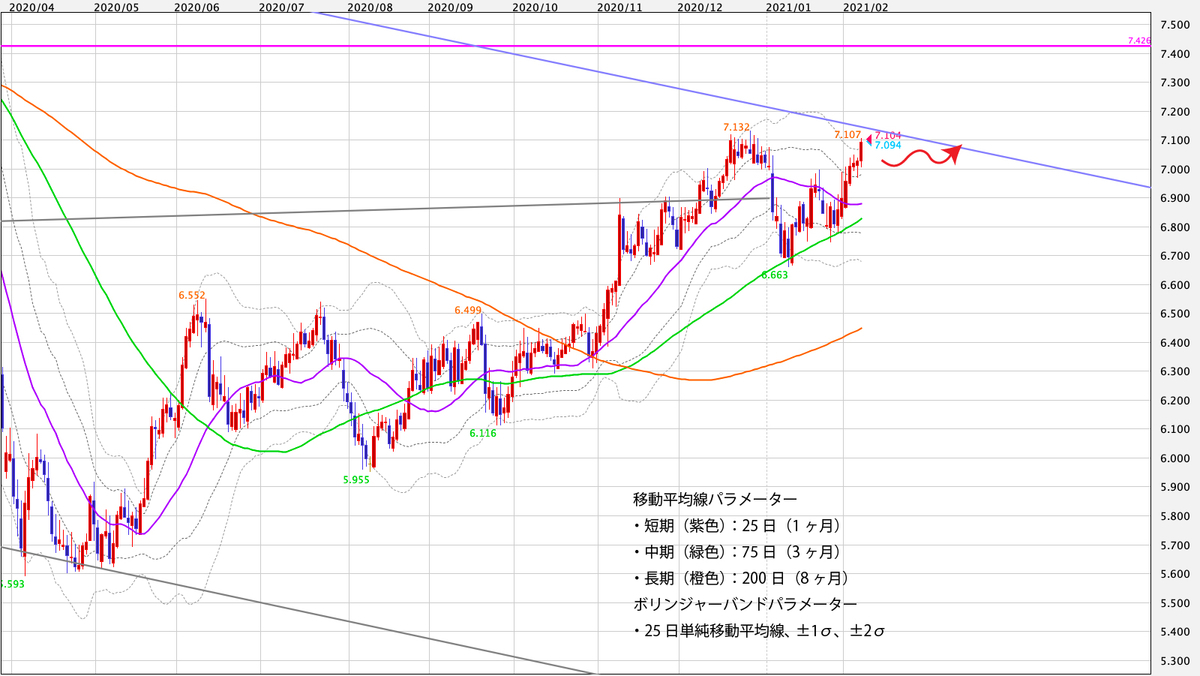Click the 5.300 price axis label

[x=1174, y=662]
